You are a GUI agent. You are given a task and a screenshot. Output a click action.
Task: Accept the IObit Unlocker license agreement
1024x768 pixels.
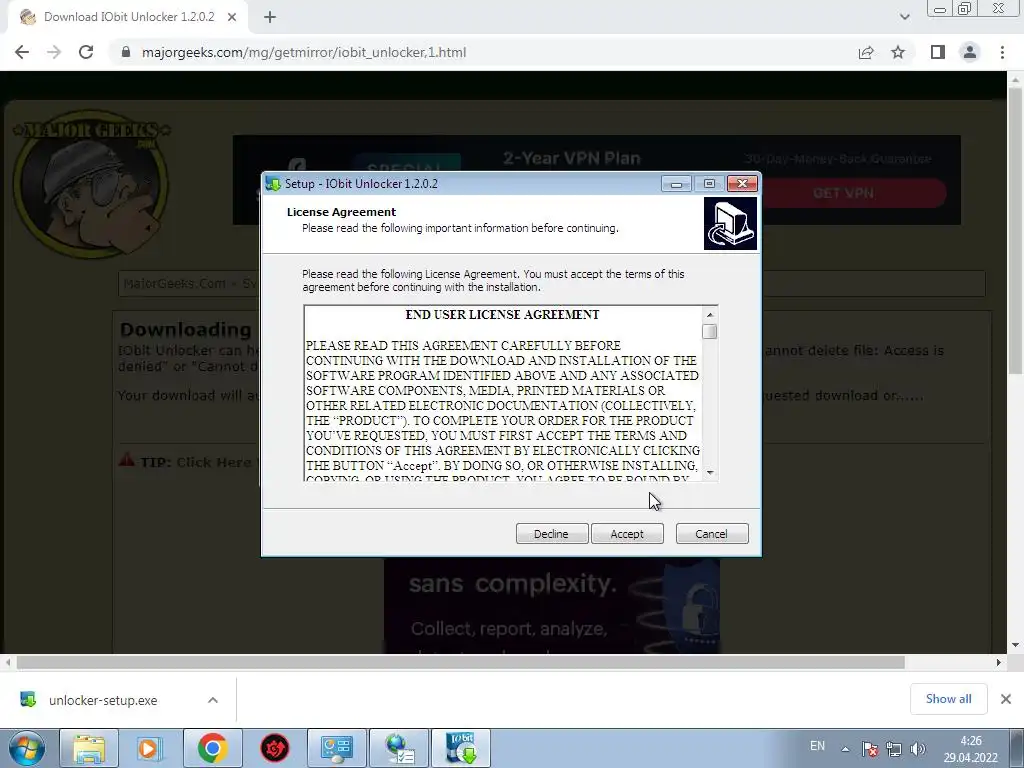[627, 534]
